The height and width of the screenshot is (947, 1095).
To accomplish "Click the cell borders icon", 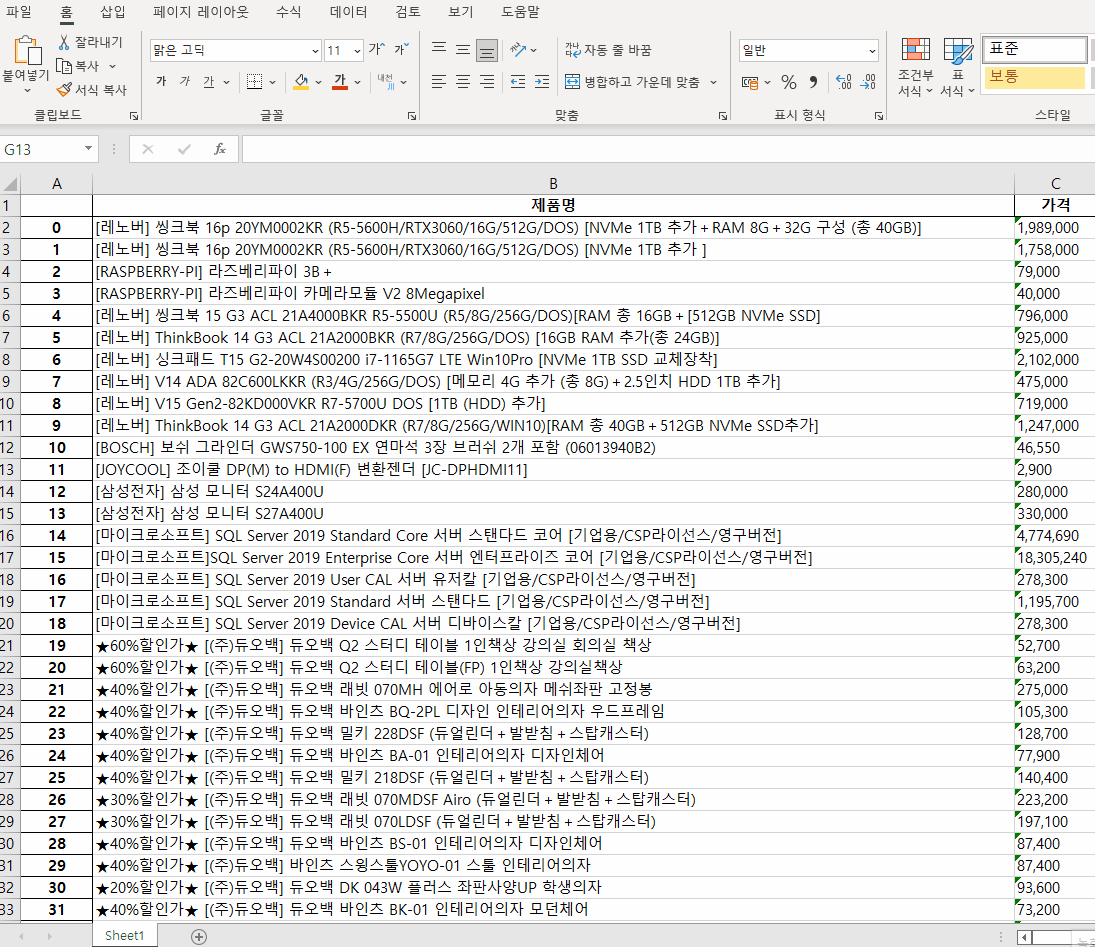I will tap(255, 82).
